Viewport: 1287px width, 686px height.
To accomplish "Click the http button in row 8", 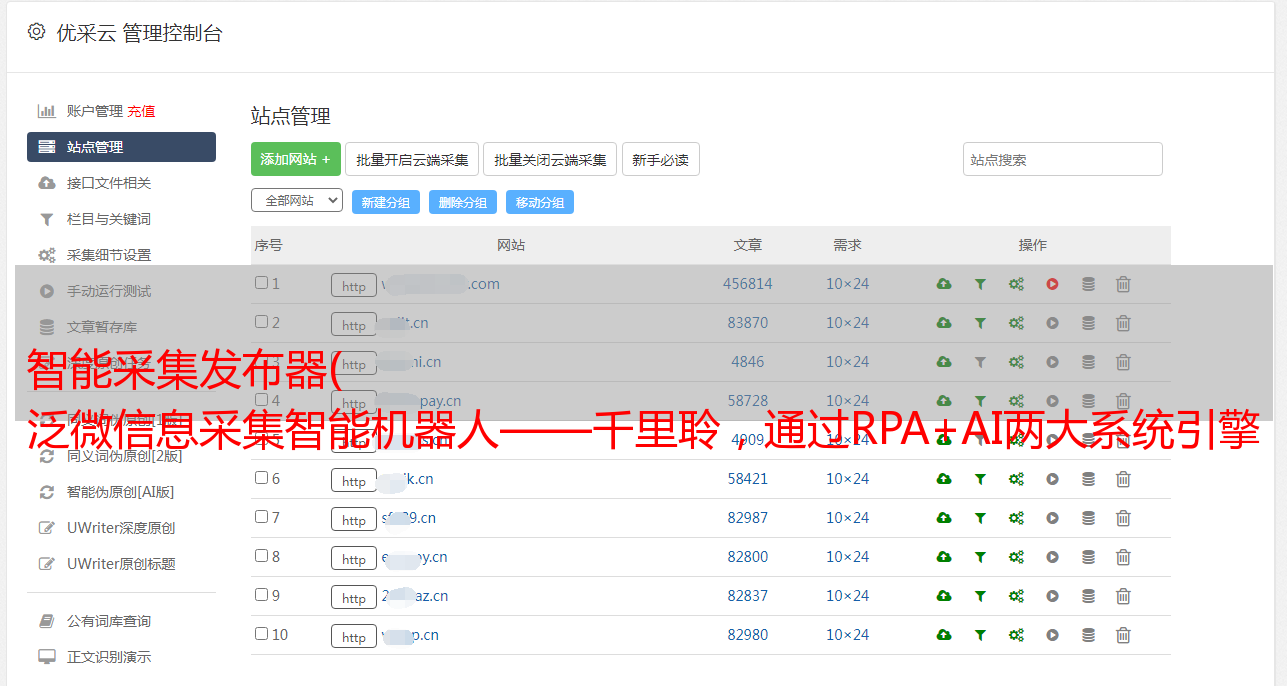I will click(x=354, y=558).
